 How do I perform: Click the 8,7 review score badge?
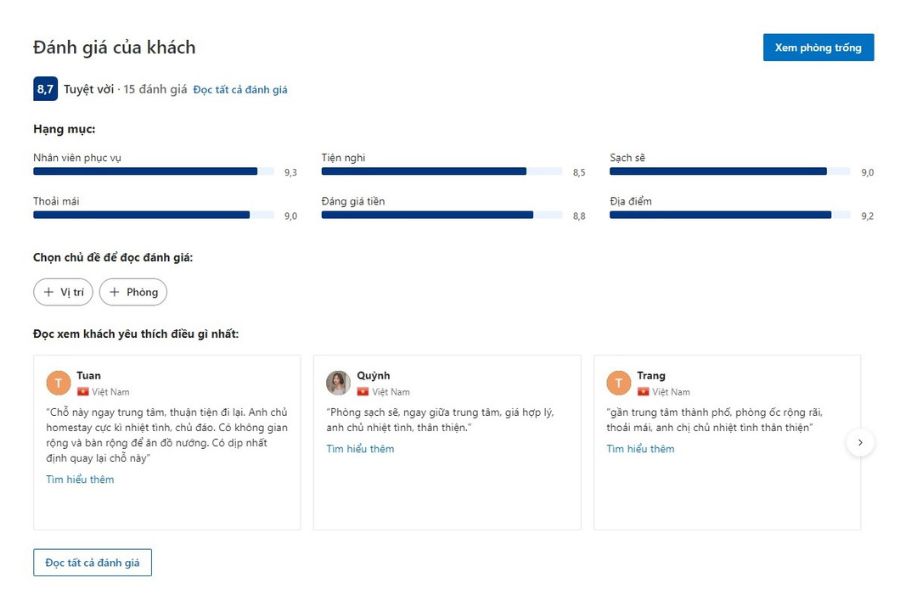click(45, 89)
